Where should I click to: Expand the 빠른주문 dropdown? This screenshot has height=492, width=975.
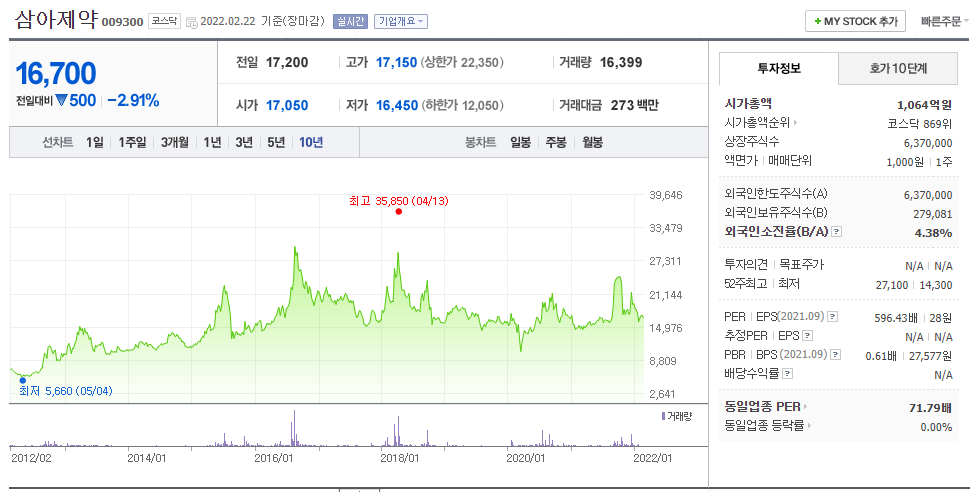(x=945, y=22)
